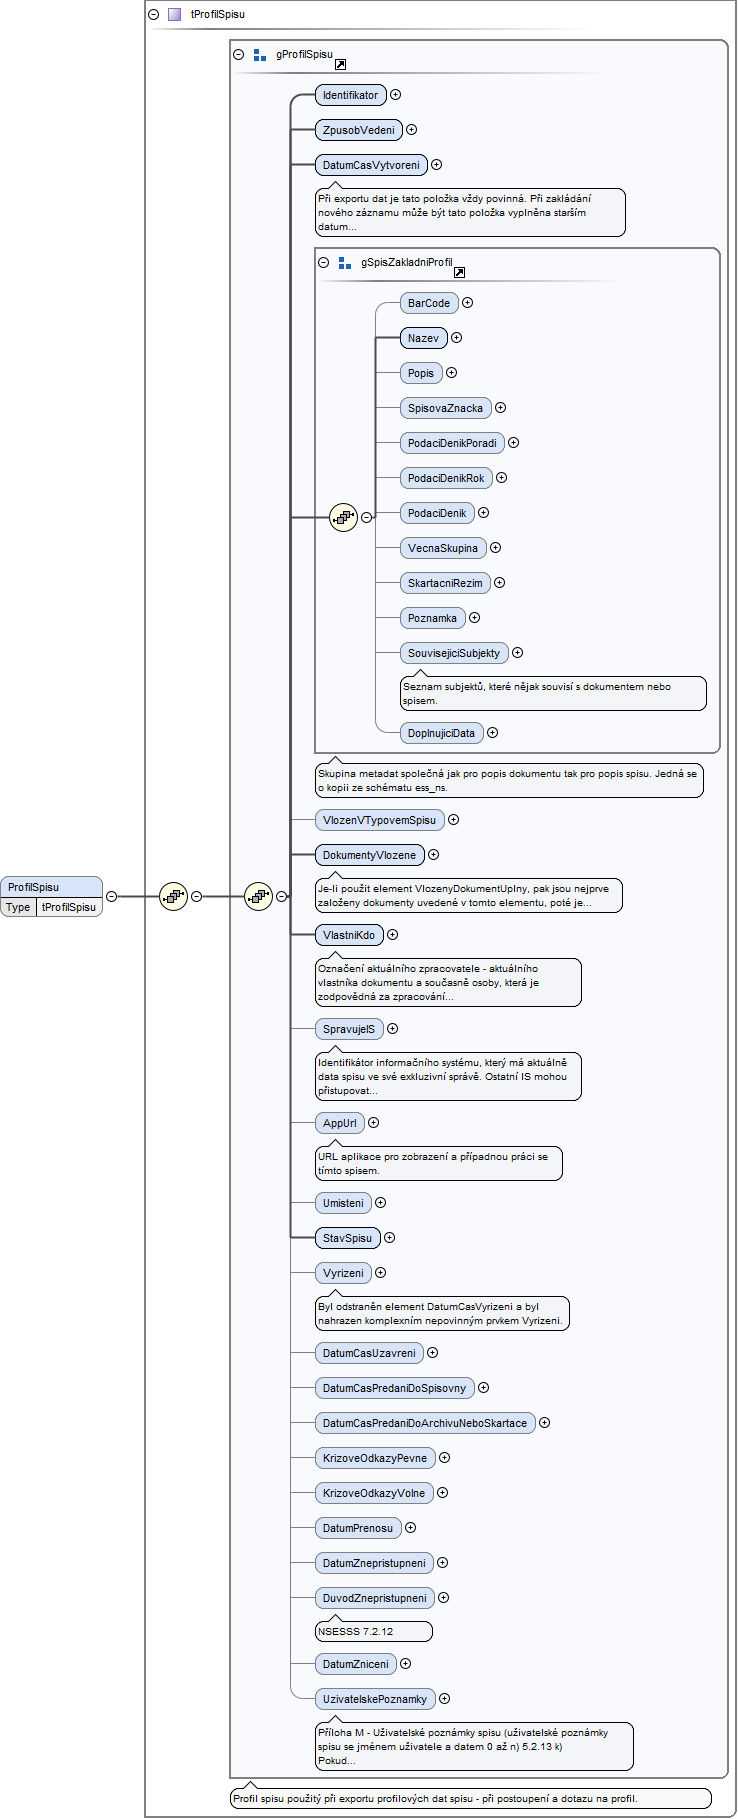Select the SpravujeIS element node
Viewport: 738px width, 1819px height.
[349, 1029]
